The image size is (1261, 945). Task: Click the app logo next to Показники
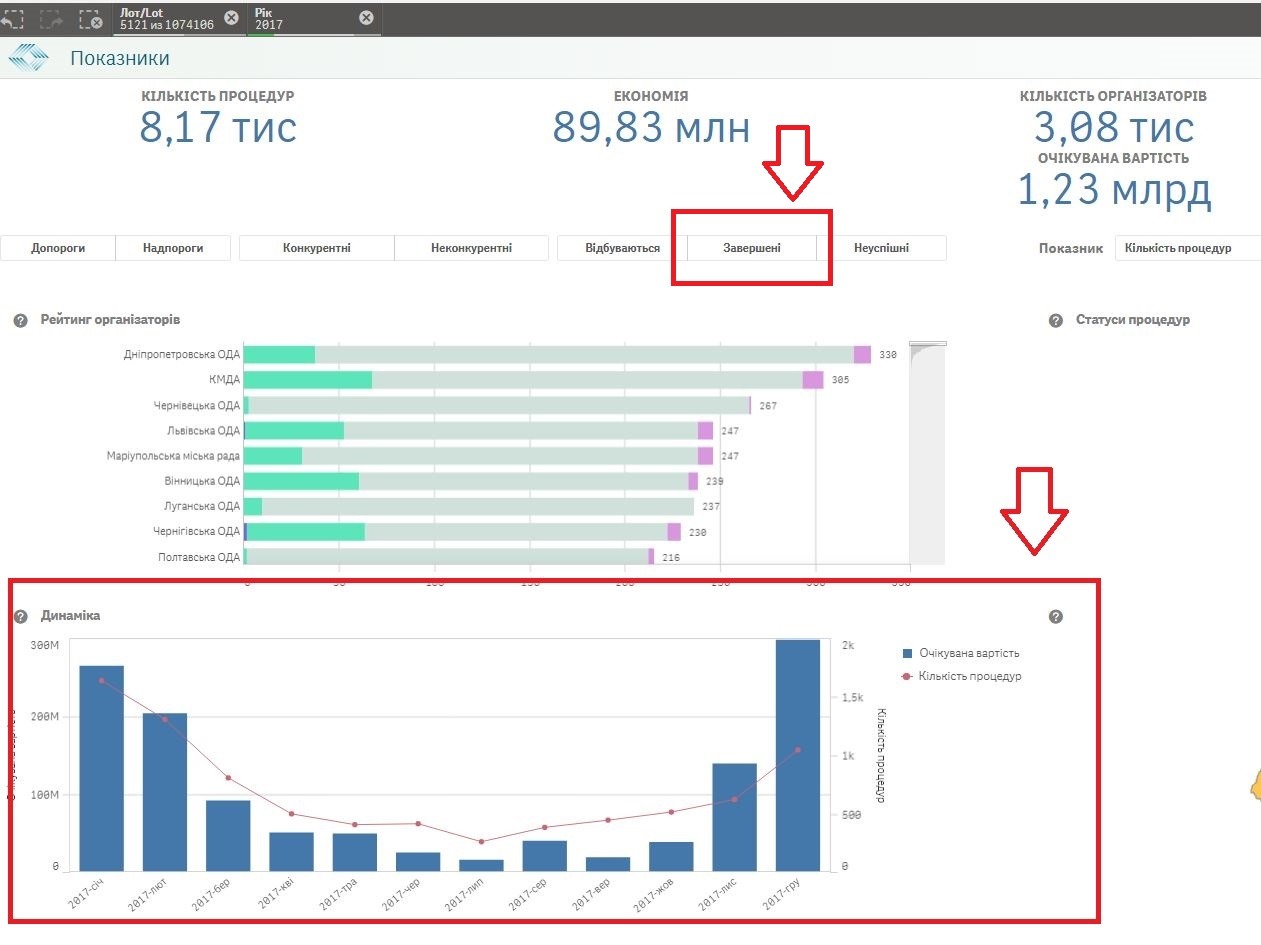(28, 58)
